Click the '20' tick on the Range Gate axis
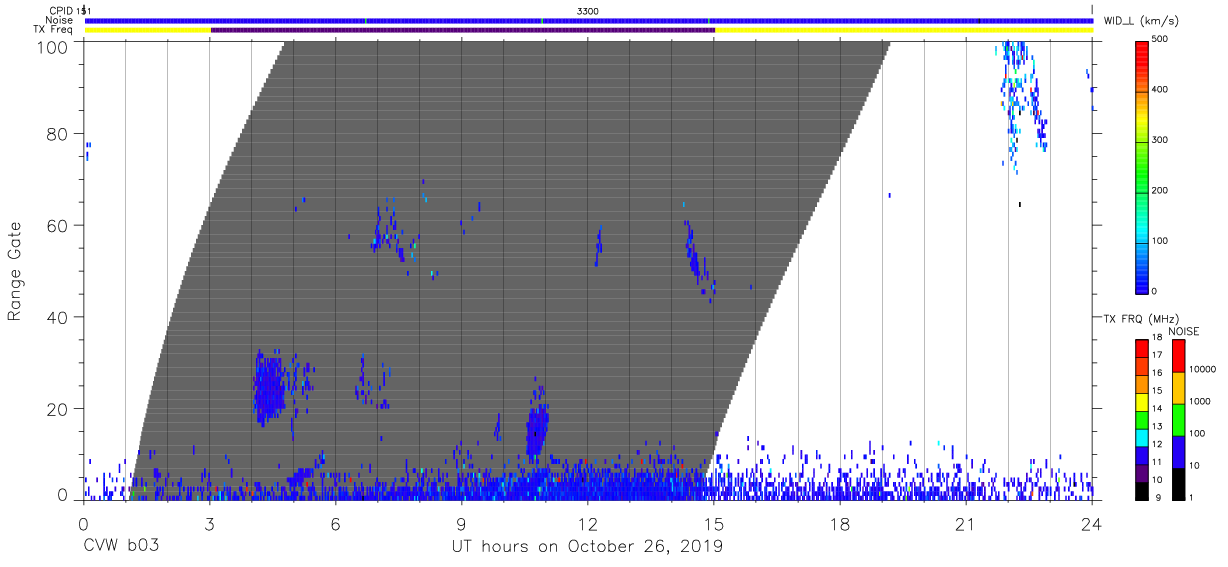Screen dimensions: 1228x567 [59, 409]
